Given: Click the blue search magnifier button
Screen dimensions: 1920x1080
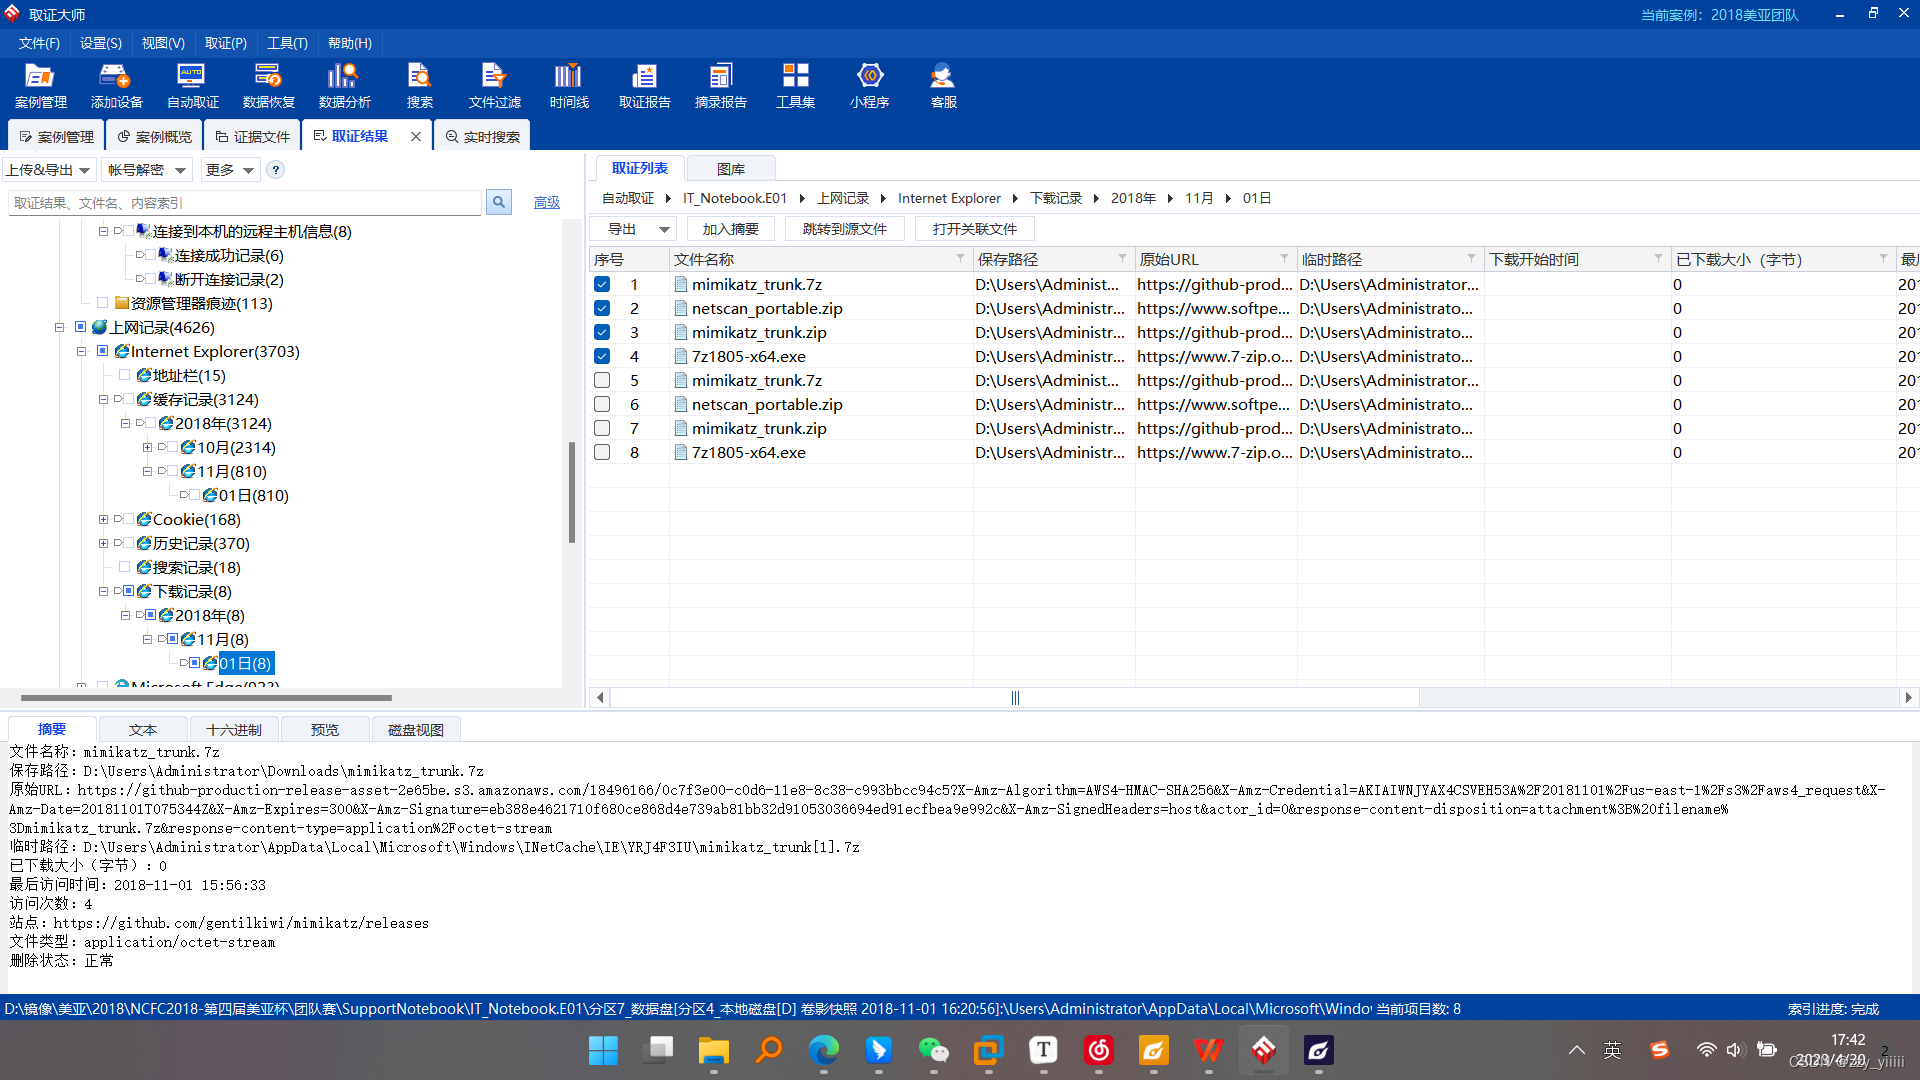Looking at the screenshot, I should point(498,202).
